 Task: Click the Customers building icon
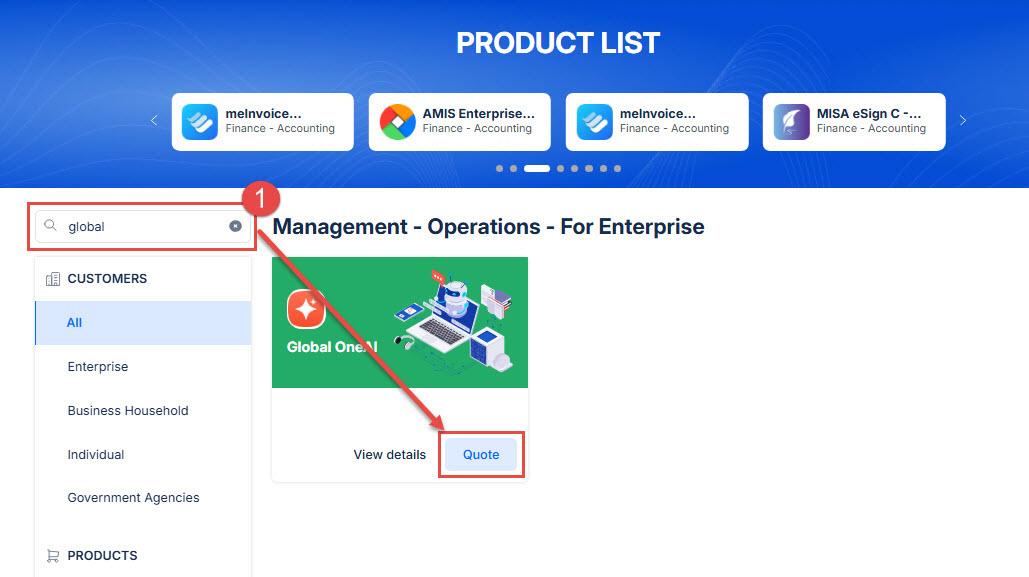point(53,279)
